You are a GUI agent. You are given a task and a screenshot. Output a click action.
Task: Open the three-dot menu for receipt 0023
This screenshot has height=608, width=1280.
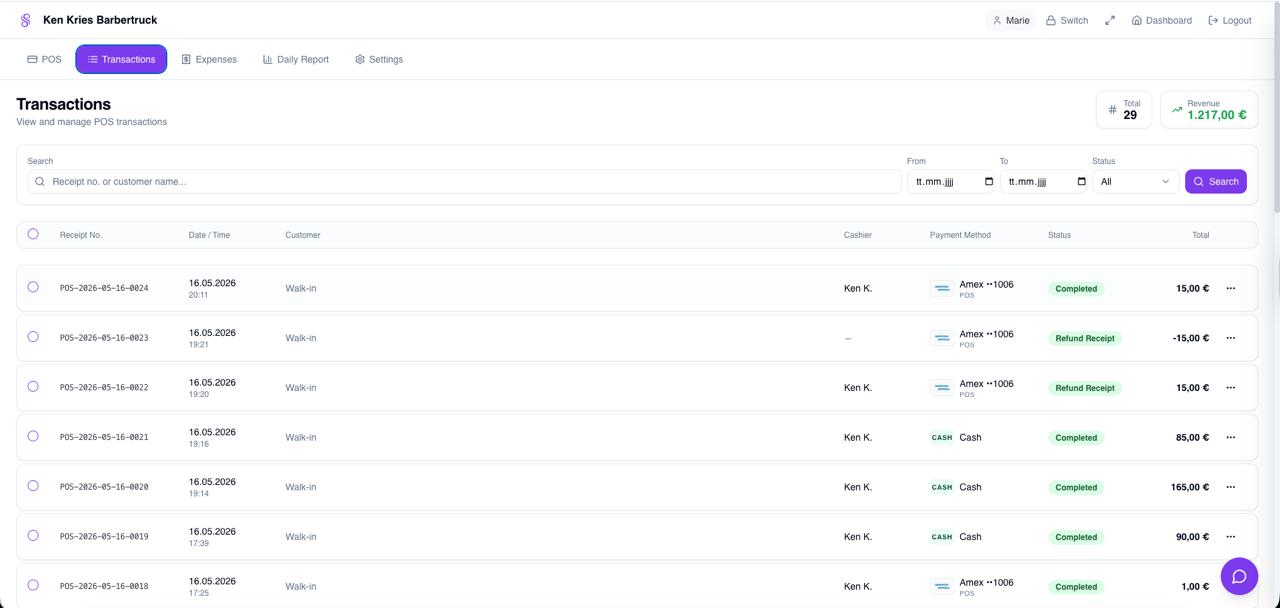[x=1231, y=338]
